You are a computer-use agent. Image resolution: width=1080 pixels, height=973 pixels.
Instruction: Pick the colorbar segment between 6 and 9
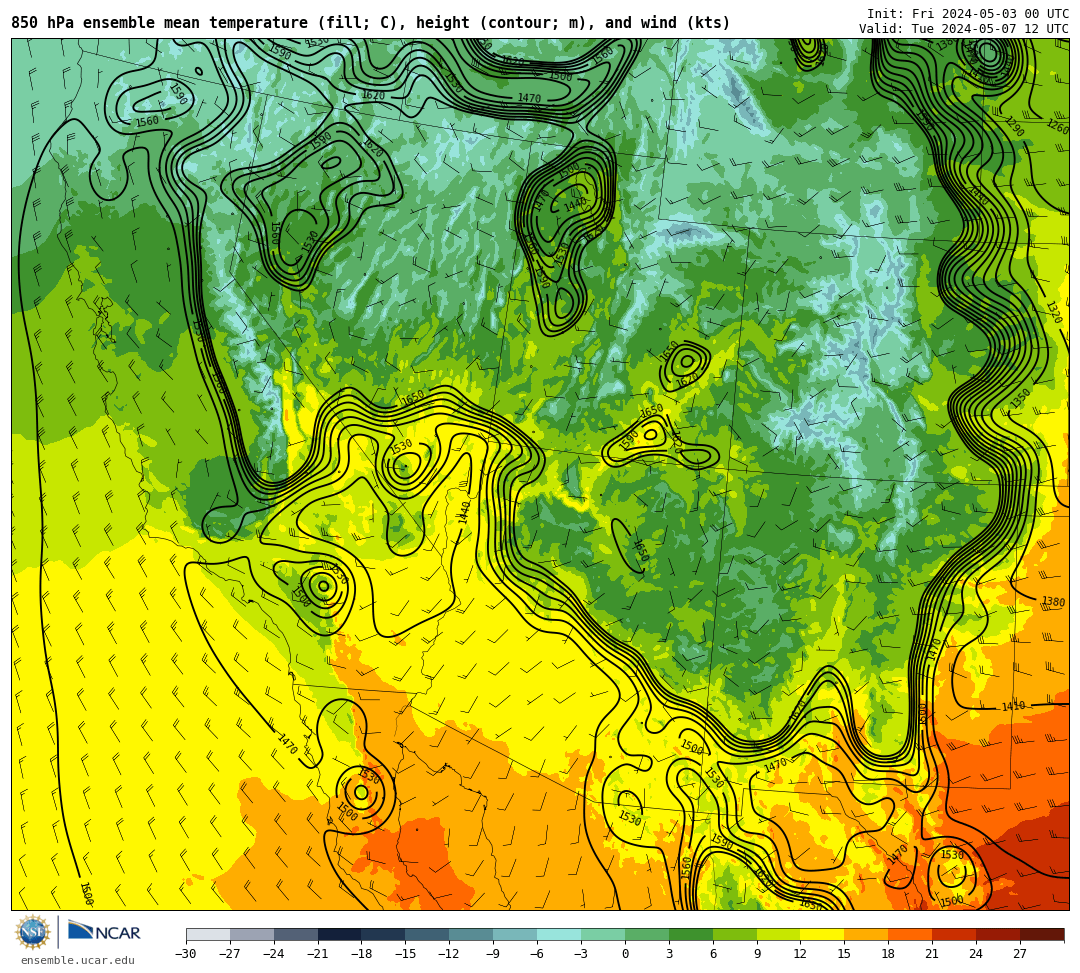(734, 934)
